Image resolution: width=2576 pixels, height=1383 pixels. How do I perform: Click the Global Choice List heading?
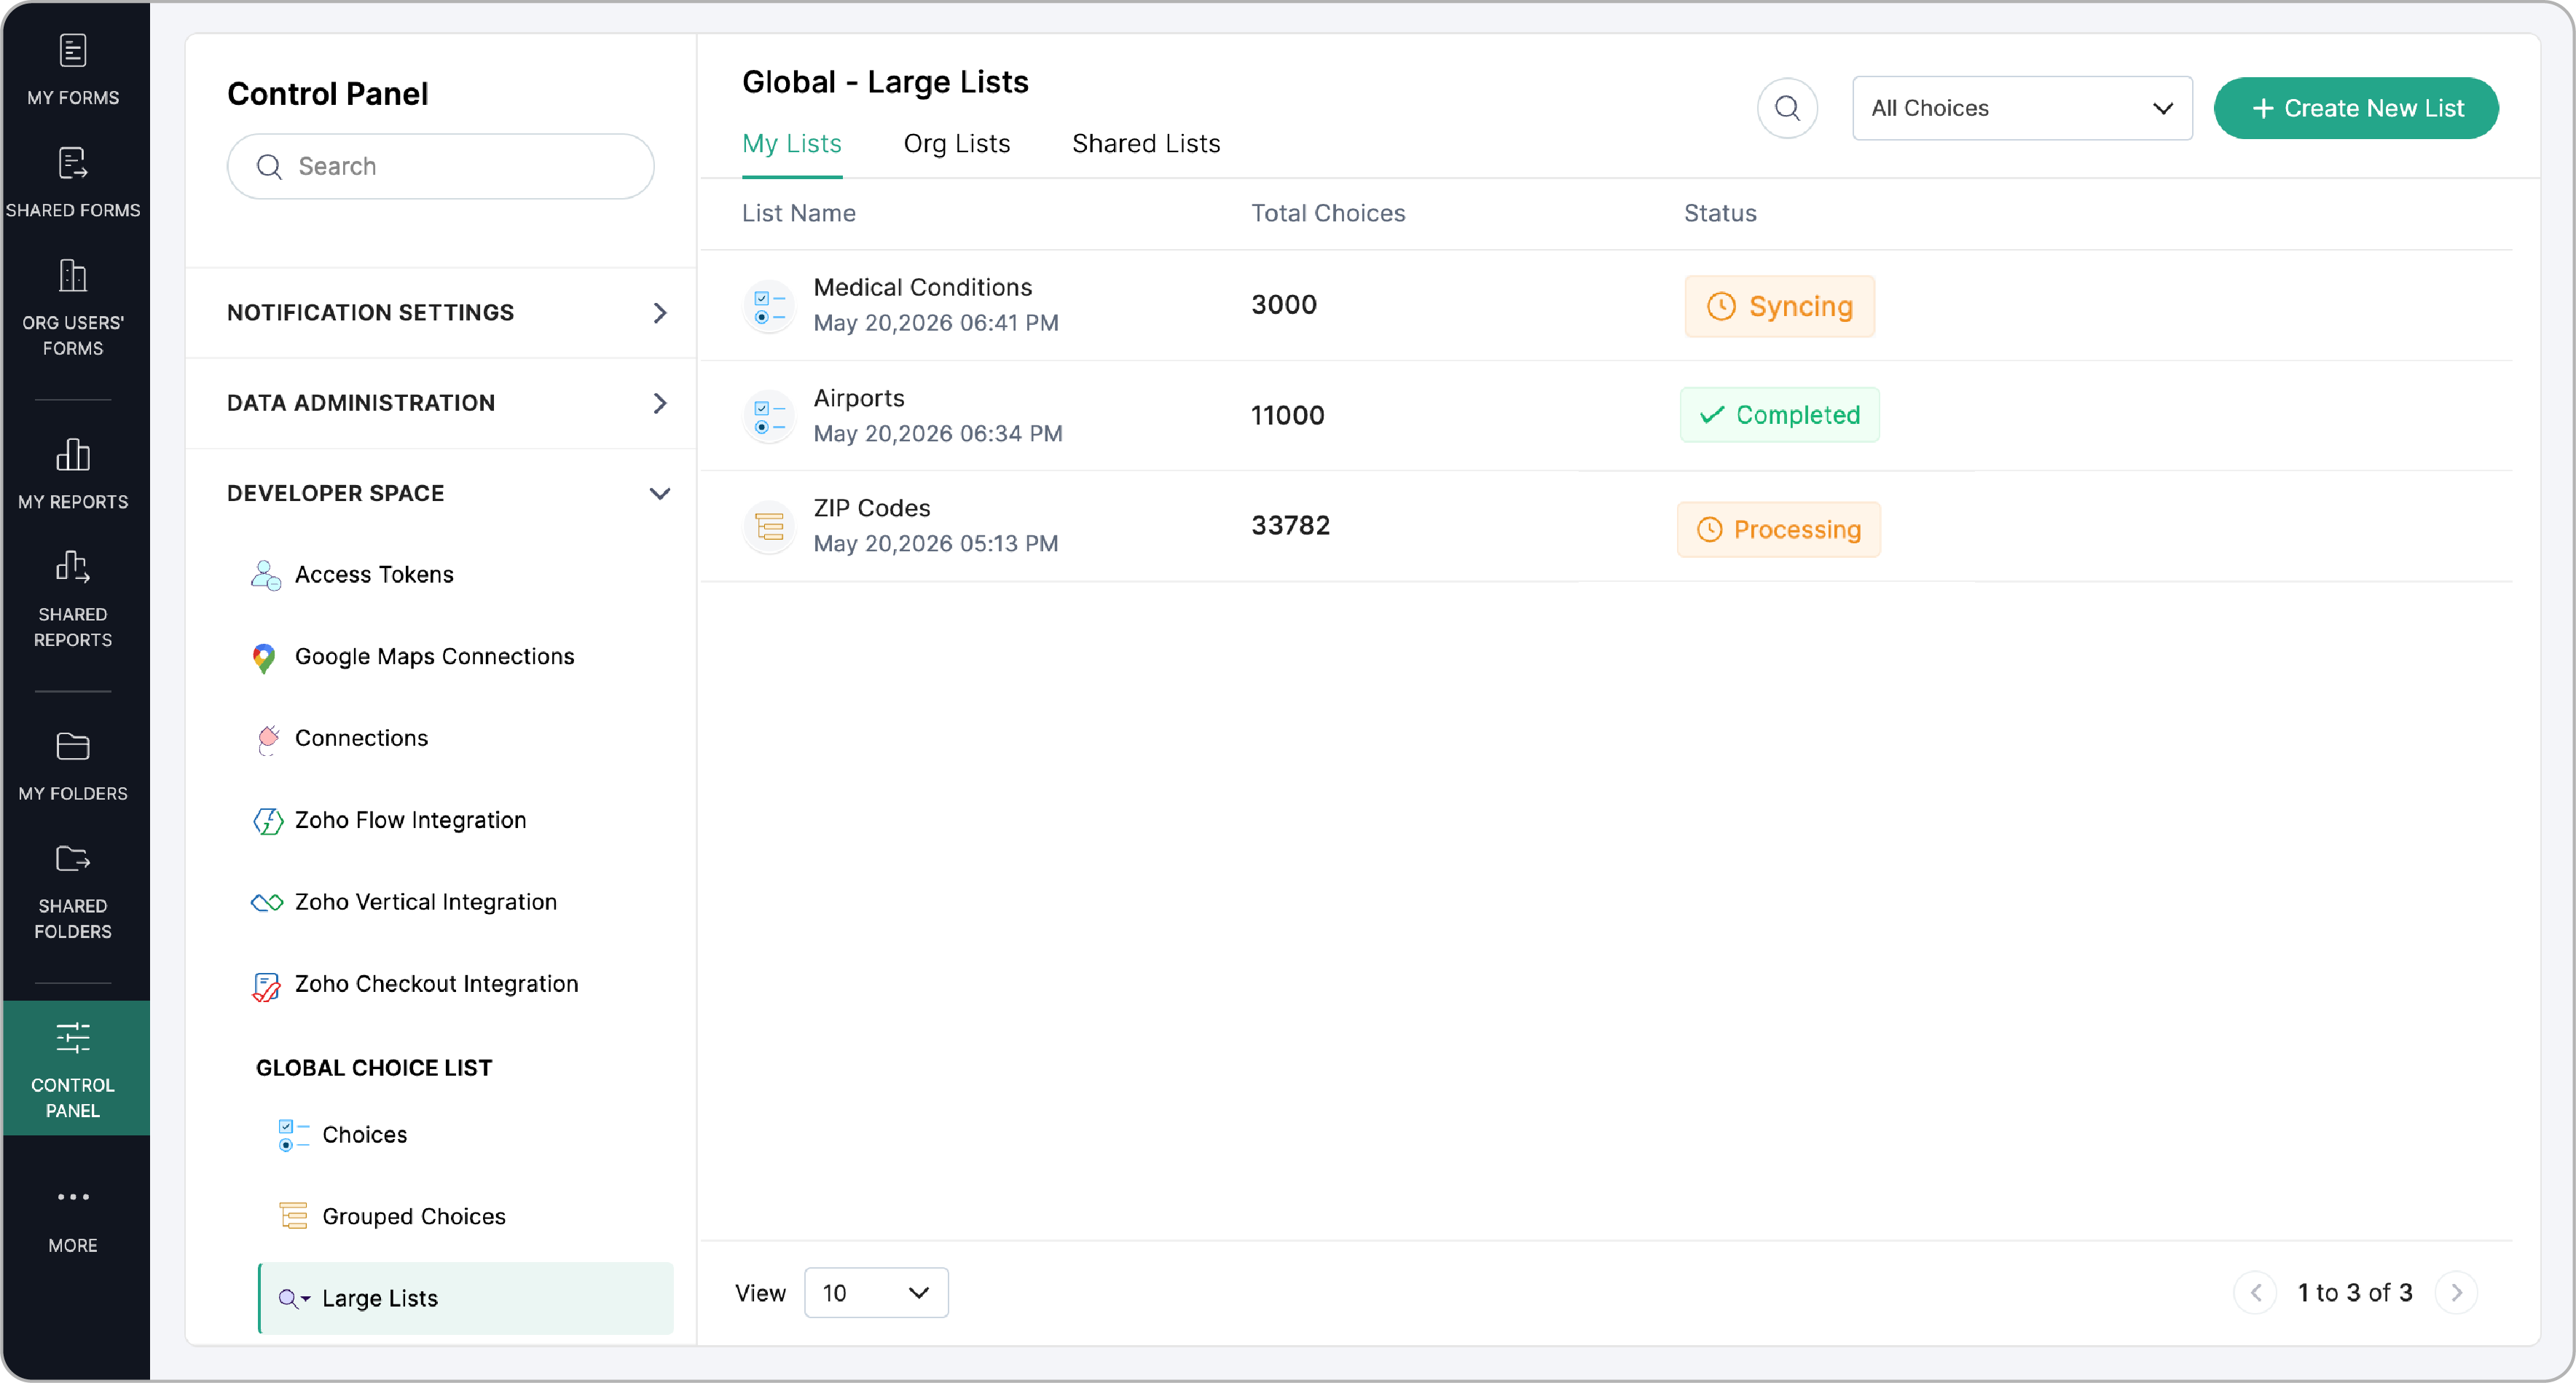[374, 1069]
